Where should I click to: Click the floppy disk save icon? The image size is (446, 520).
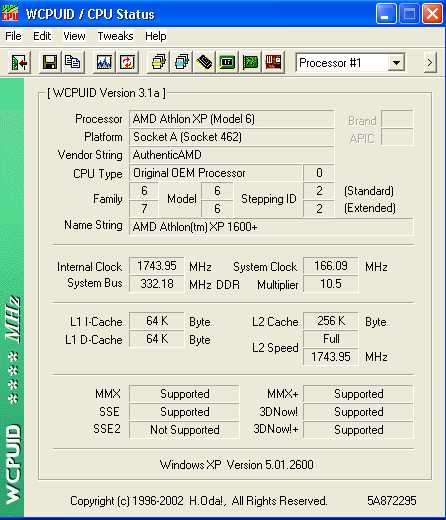point(50,62)
